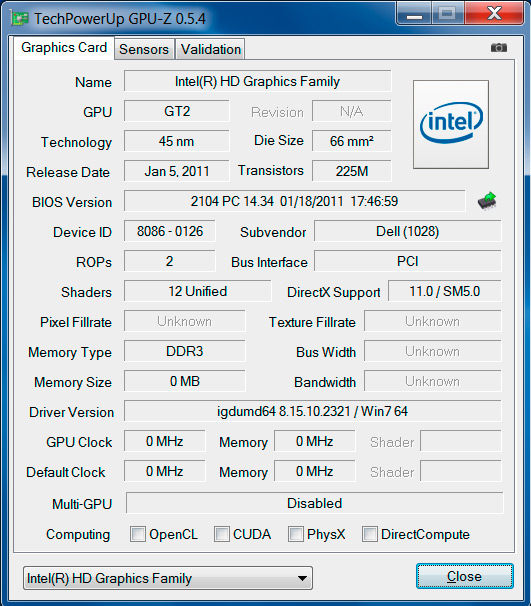
Task: Click the Revision field N/A
Action: [x=352, y=111]
